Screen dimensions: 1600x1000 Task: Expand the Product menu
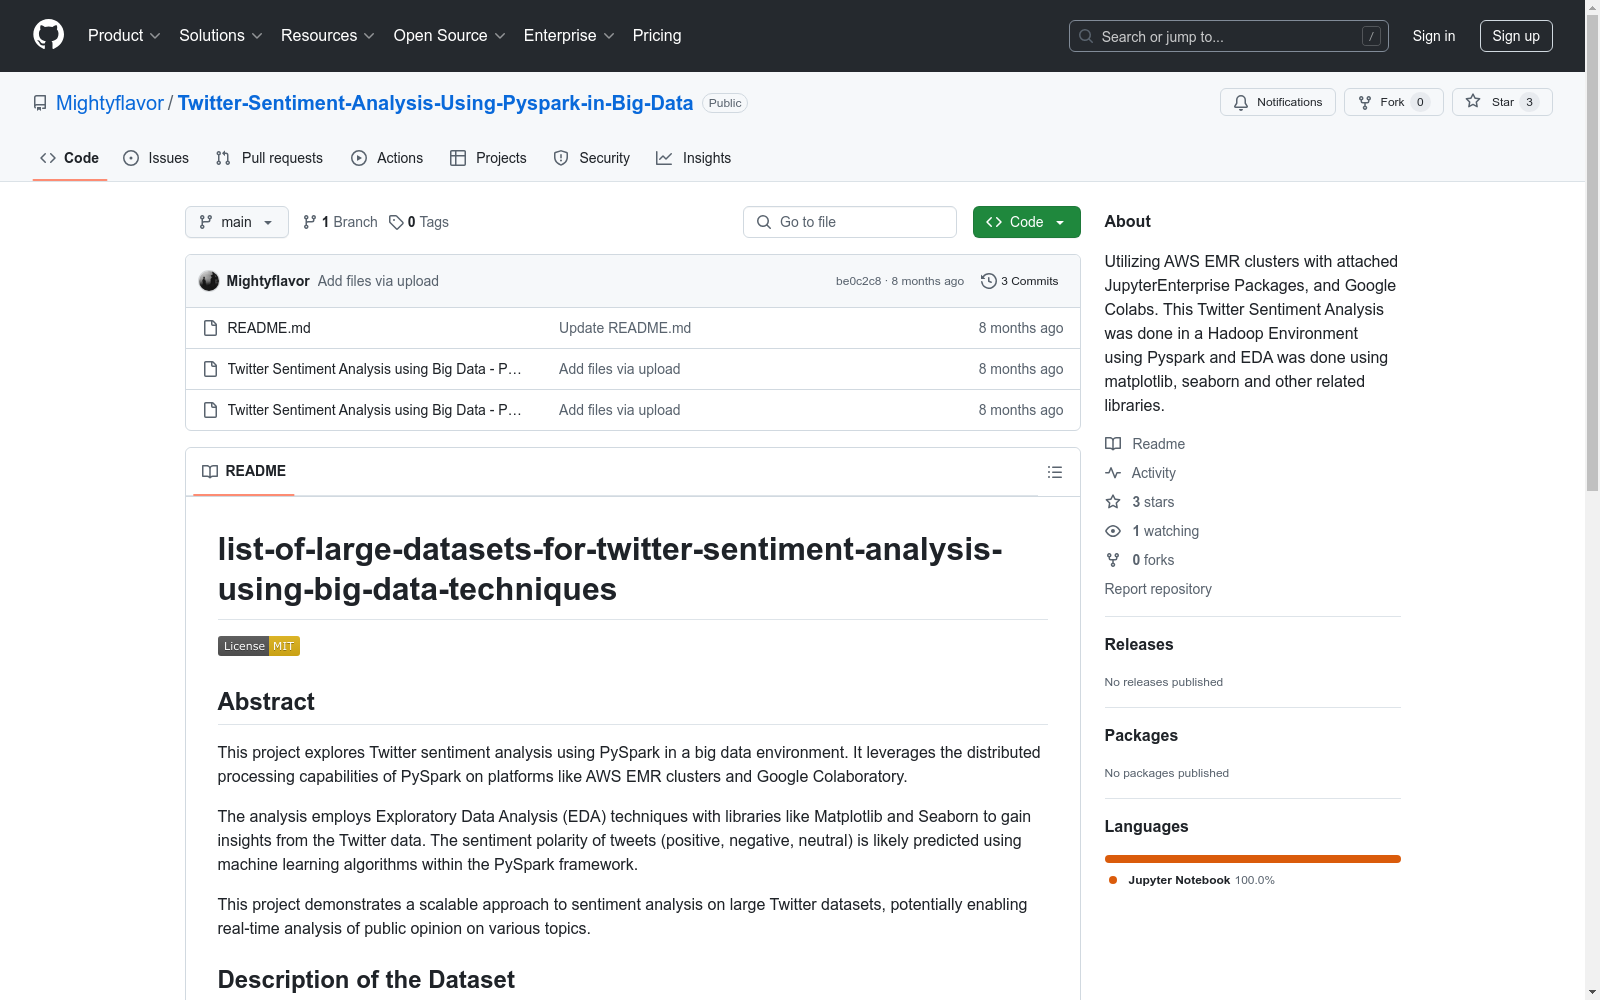[124, 35]
